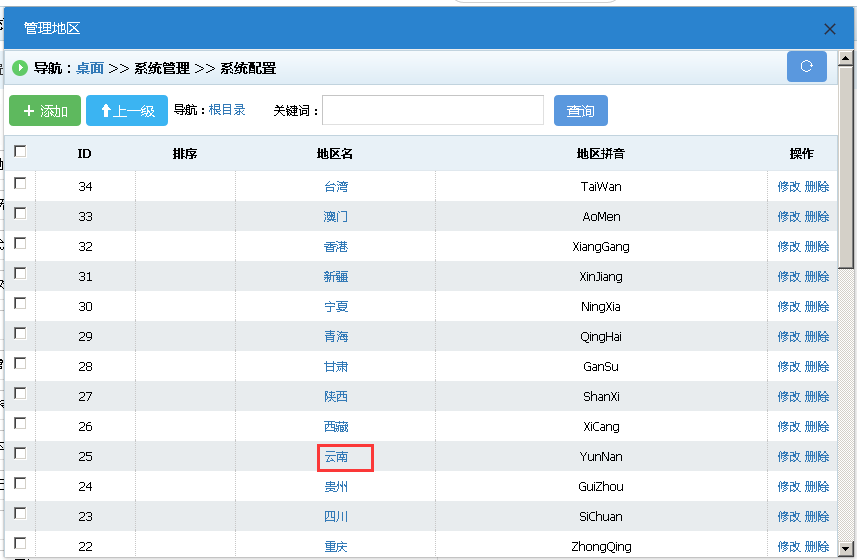Open the 云南 region link

point(336,457)
